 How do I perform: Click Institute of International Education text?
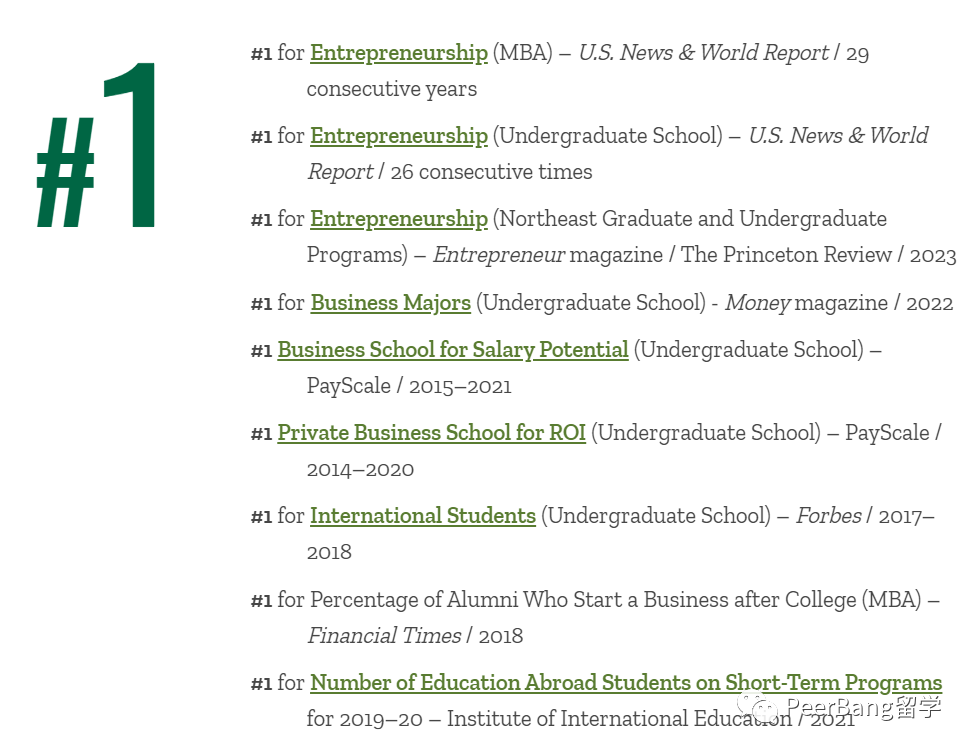coord(618,719)
